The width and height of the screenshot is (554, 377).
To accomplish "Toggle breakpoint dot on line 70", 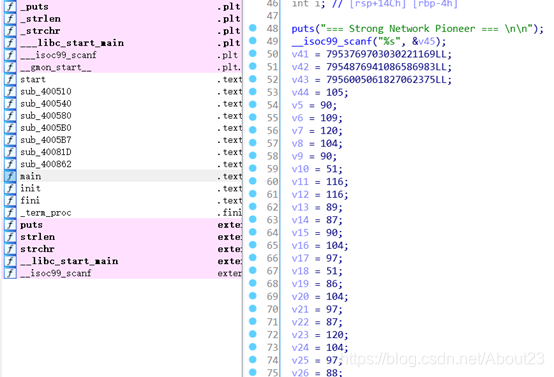I will pos(253,308).
